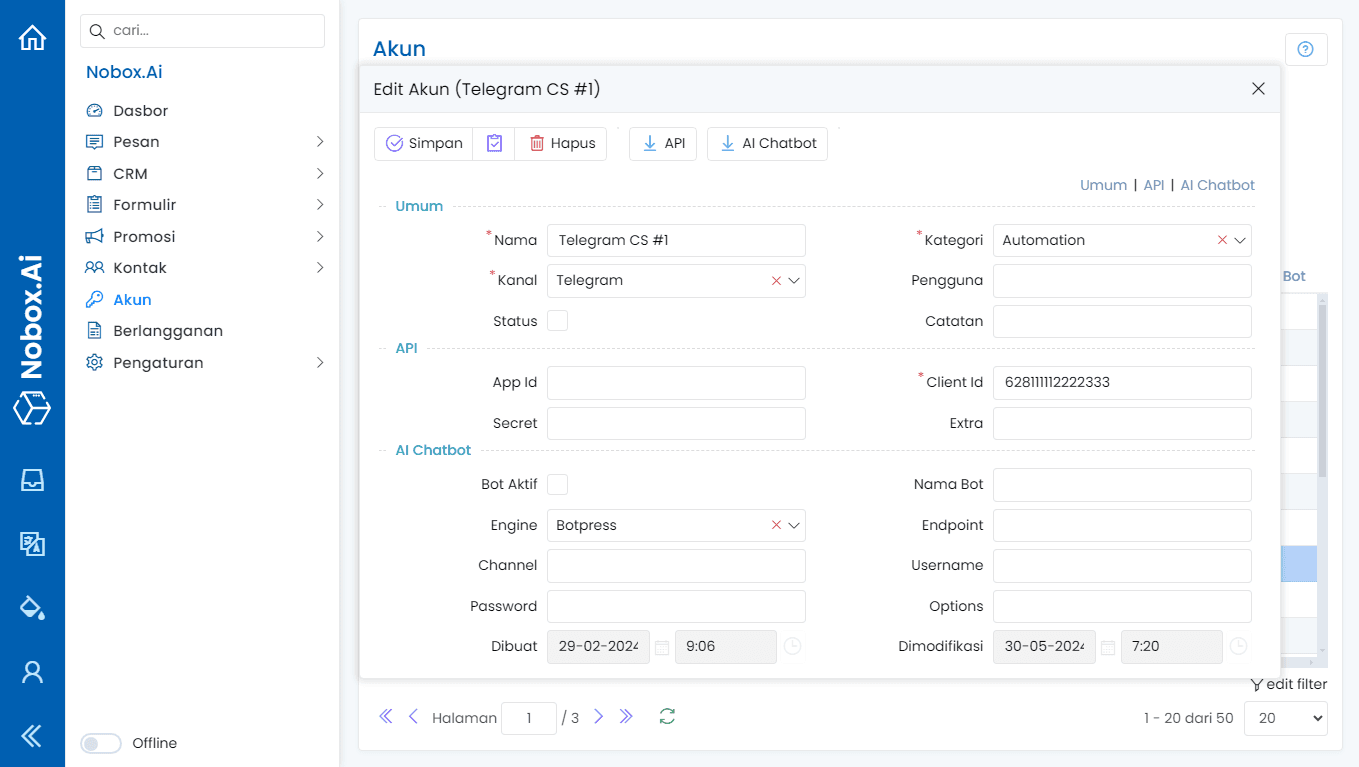The width and height of the screenshot is (1359, 767).
Task: Open the Dasbor menu item
Action: coord(140,111)
